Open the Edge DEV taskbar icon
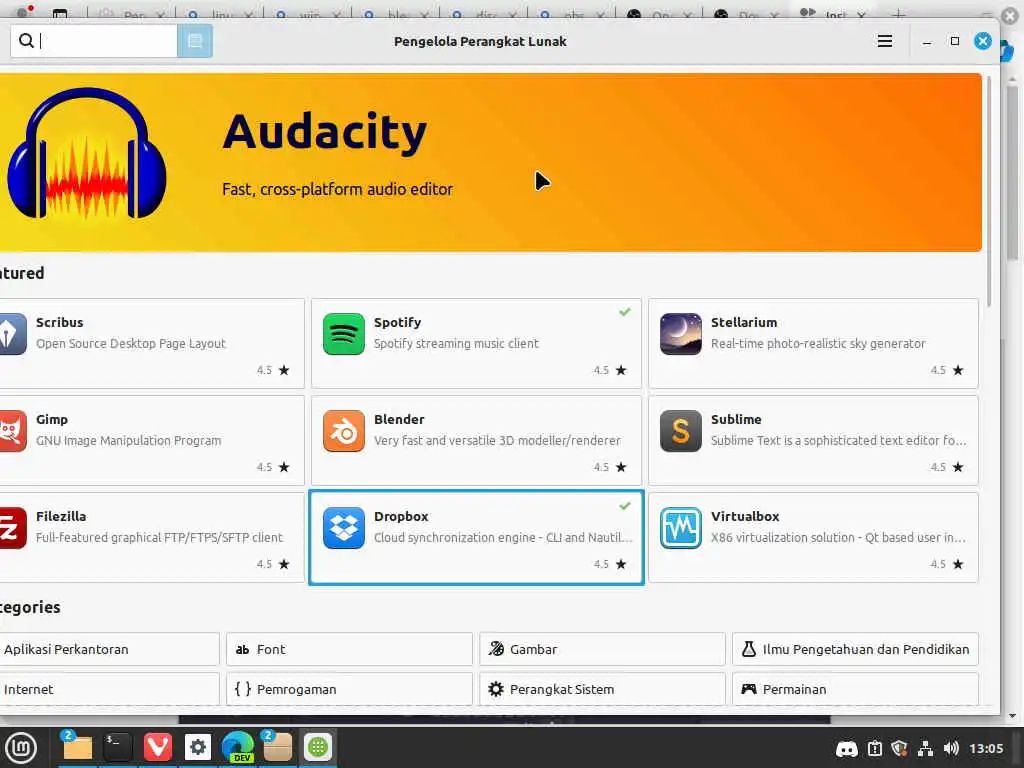Viewport: 1024px width, 768px height. point(238,747)
